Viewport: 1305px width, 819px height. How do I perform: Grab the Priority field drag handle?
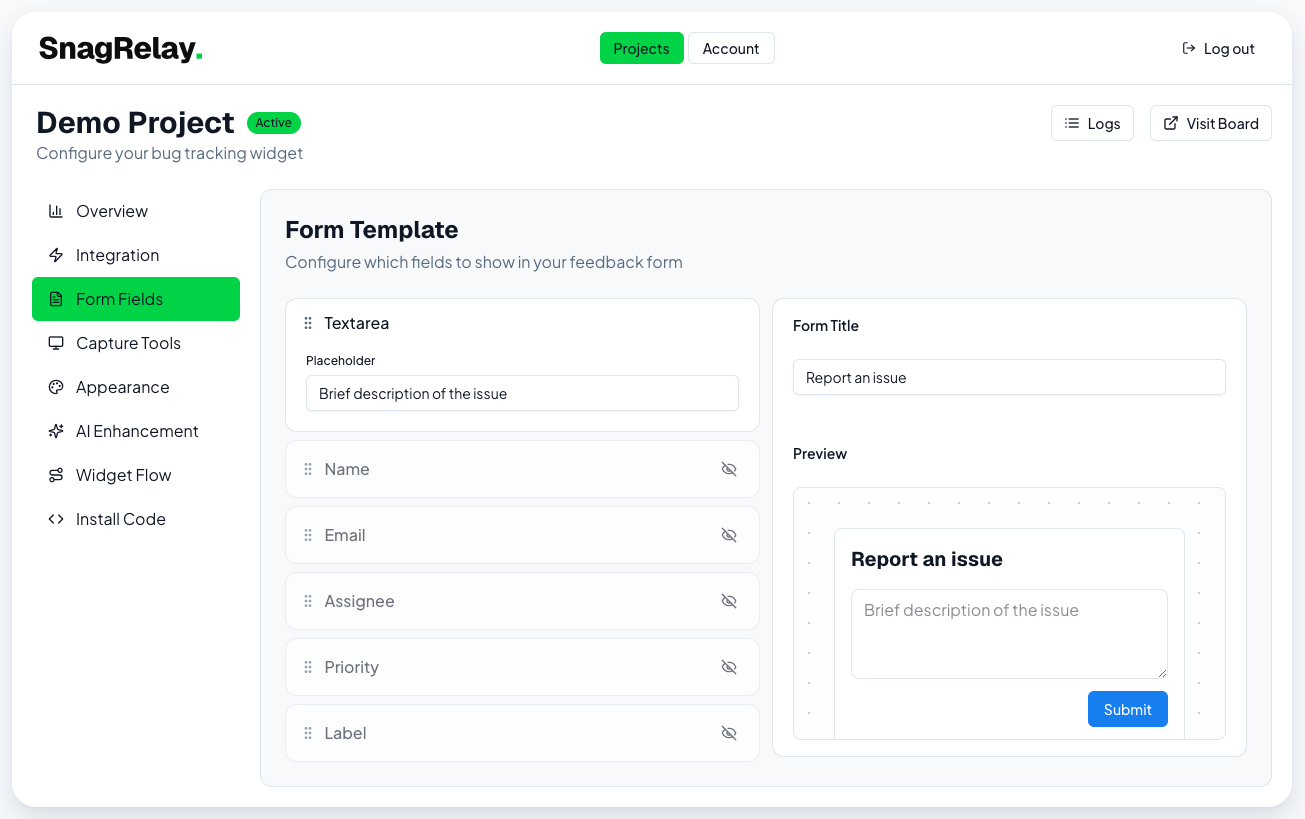[308, 667]
